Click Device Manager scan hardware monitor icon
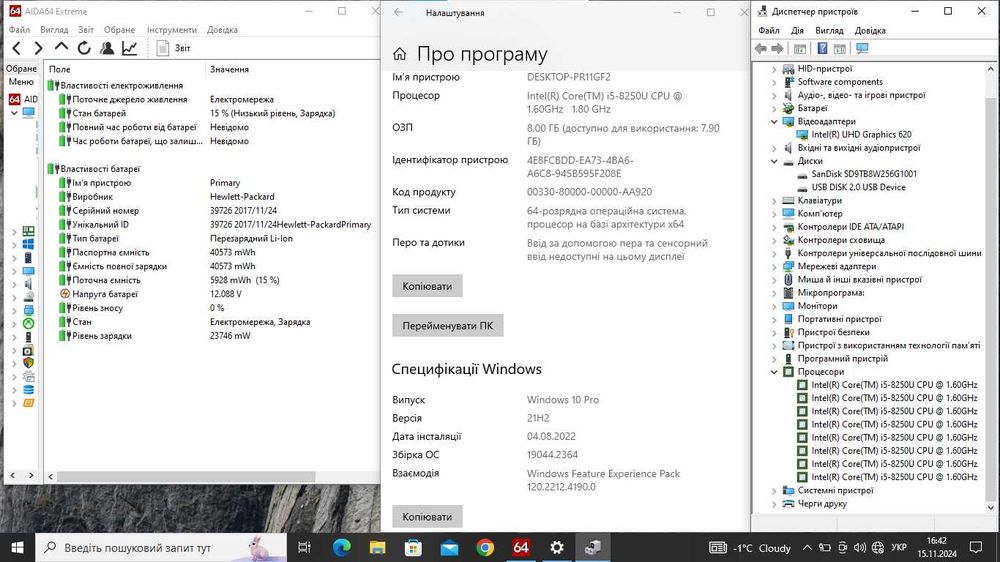 tap(862, 48)
